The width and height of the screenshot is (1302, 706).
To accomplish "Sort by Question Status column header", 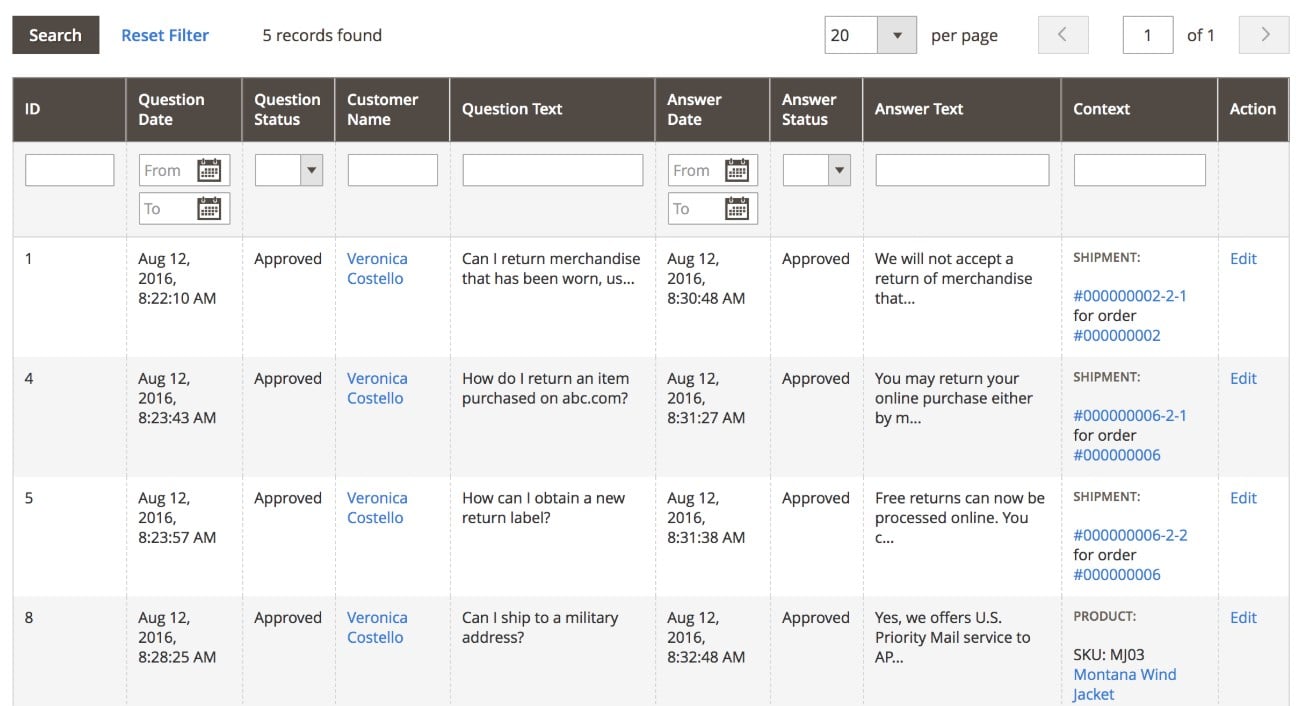I will pyautogui.click(x=289, y=109).
